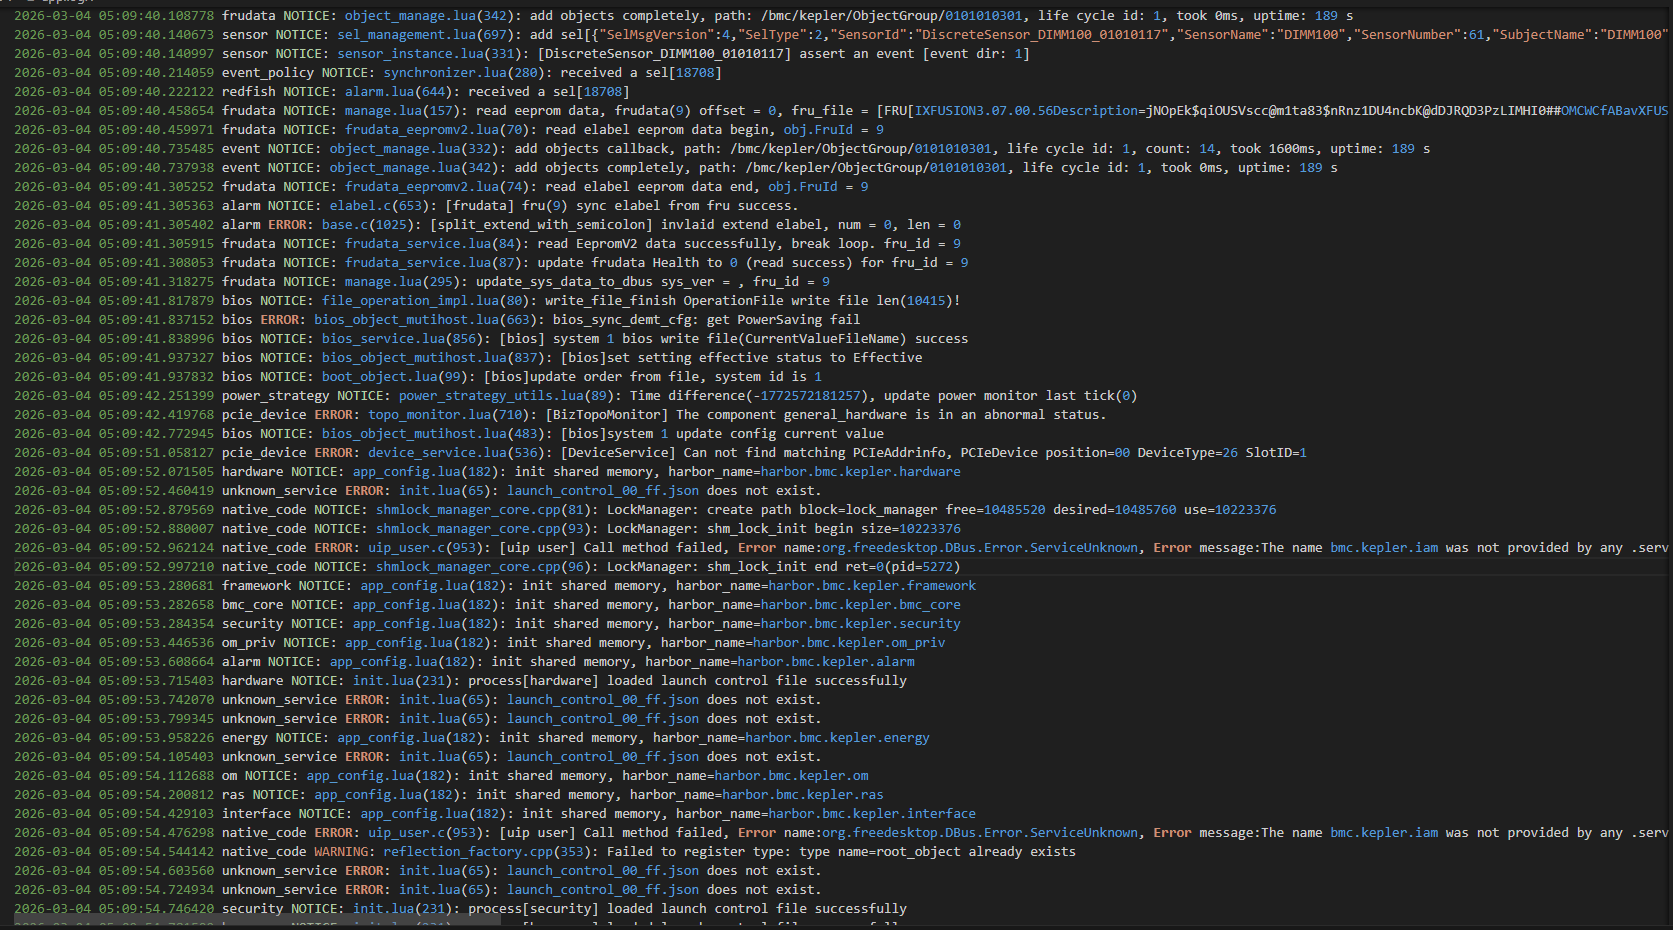The width and height of the screenshot is (1673, 930).
Task: Select the harbor.bmc.kepler.om_priv harbor name
Action: point(848,643)
